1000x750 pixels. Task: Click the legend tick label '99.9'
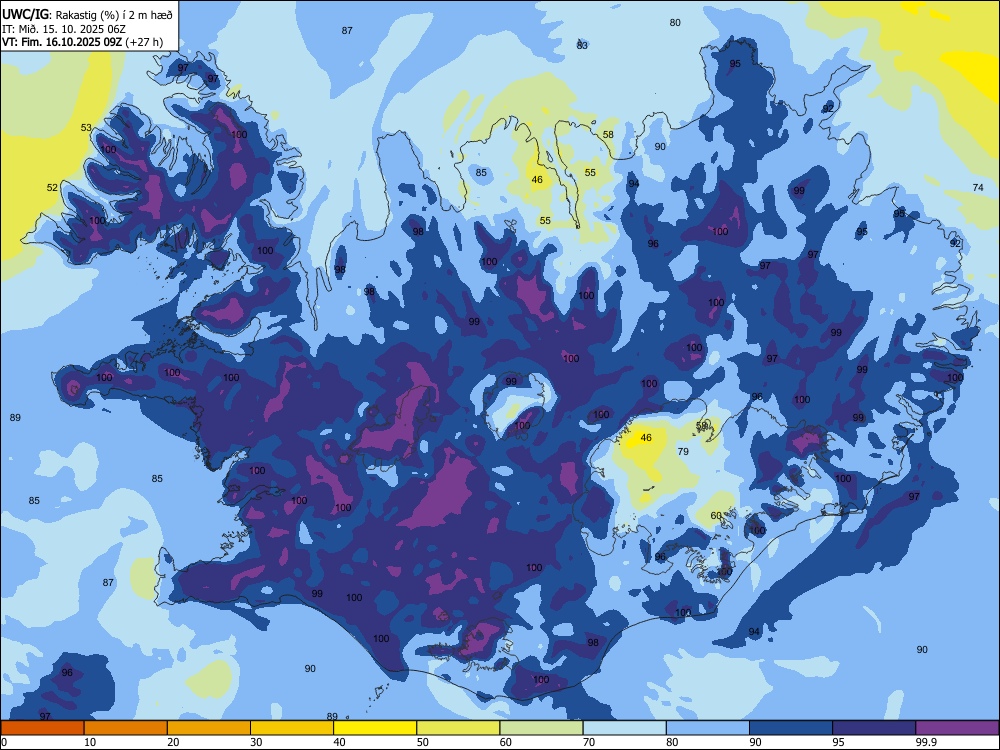click(x=926, y=742)
